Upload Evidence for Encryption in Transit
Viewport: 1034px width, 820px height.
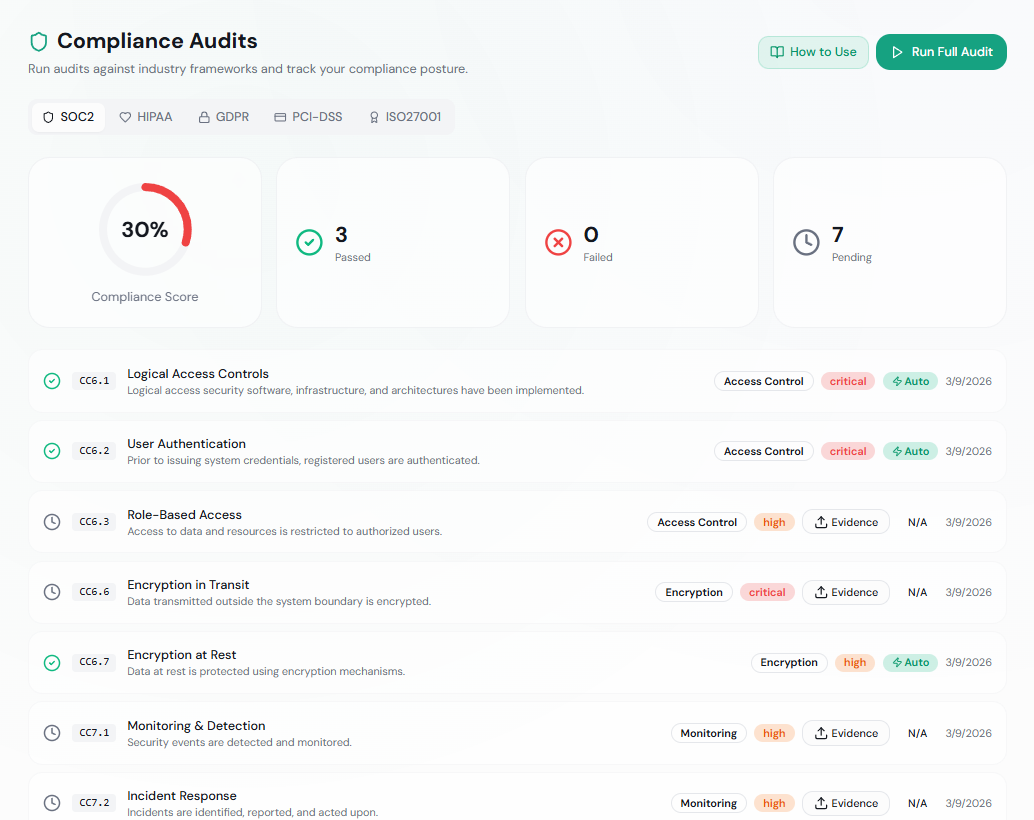pyautogui.click(x=845, y=592)
